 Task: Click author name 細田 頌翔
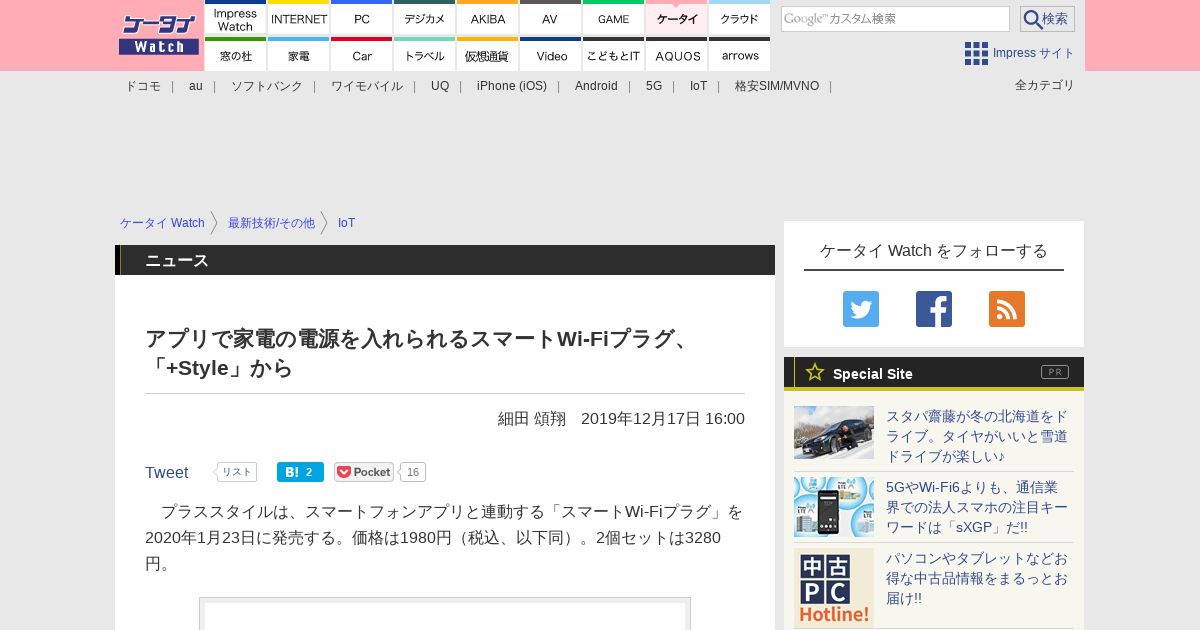click(532, 418)
